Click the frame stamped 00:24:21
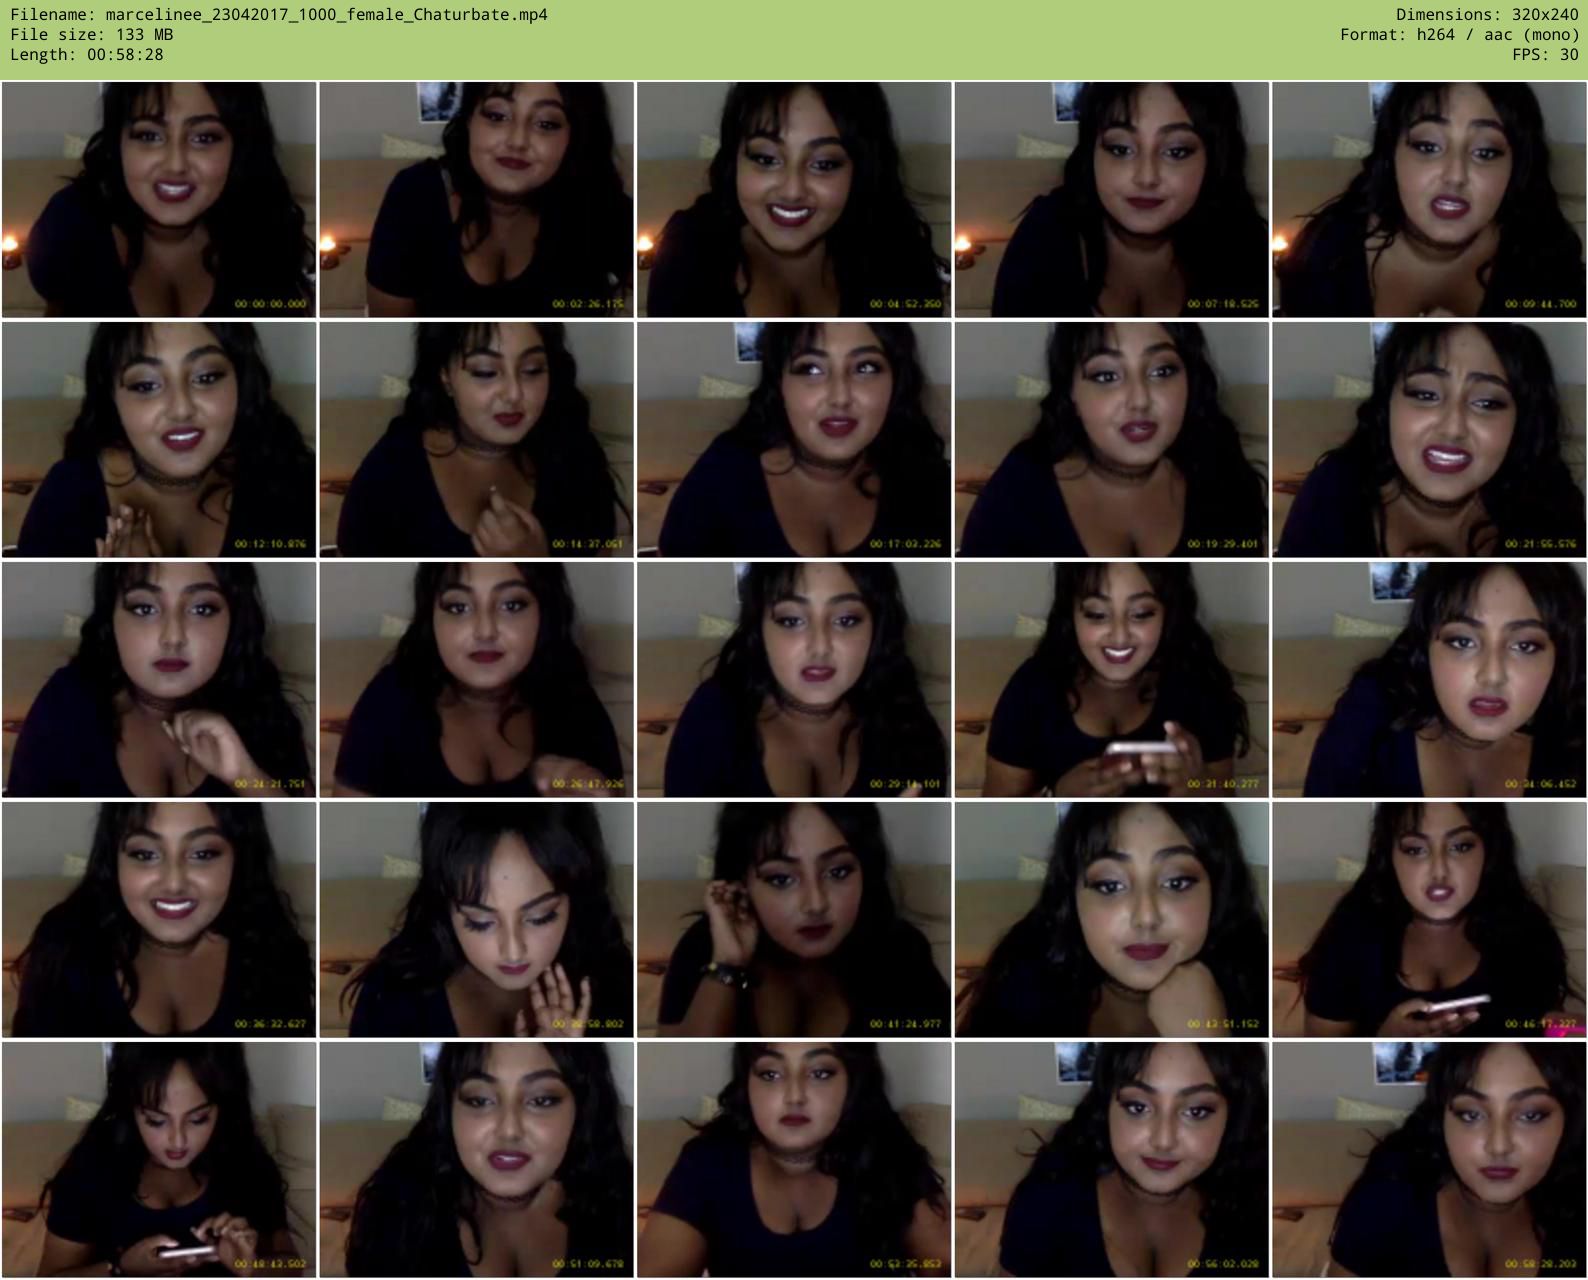 point(159,680)
